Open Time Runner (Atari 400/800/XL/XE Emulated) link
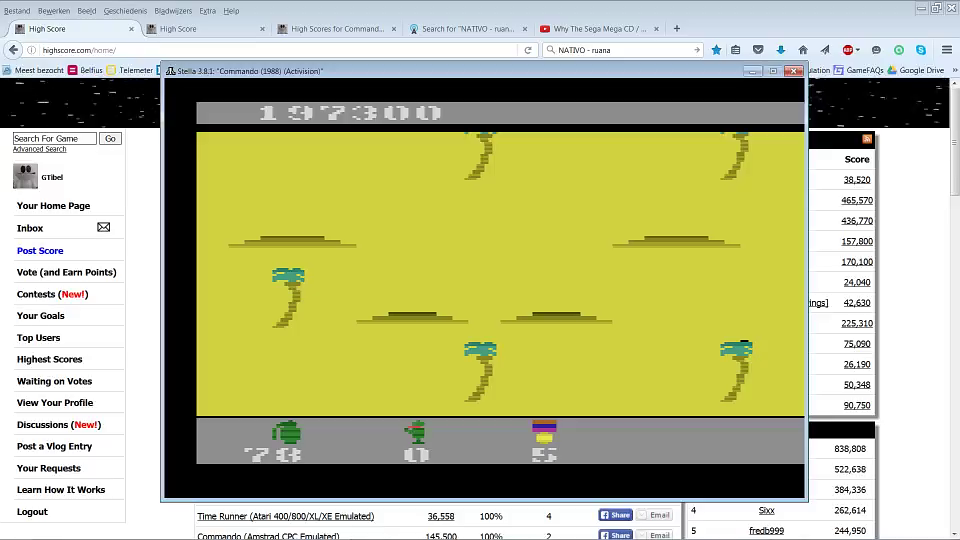 [285, 516]
